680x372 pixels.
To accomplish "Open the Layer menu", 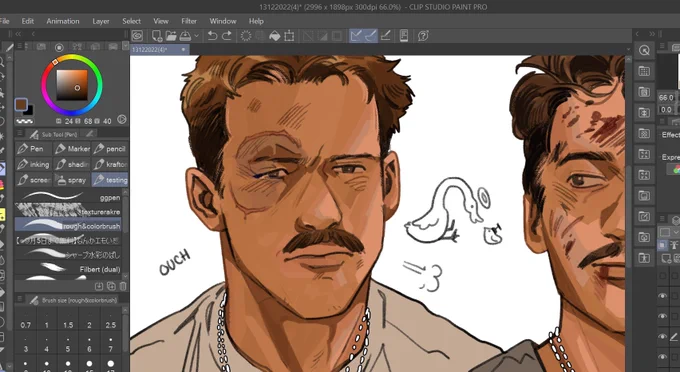I will pyautogui.click(x=101, y=21).
